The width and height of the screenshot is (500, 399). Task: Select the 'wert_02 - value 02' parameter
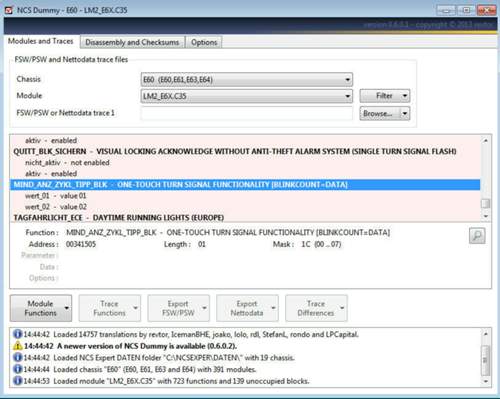click(x=245, y=207)
